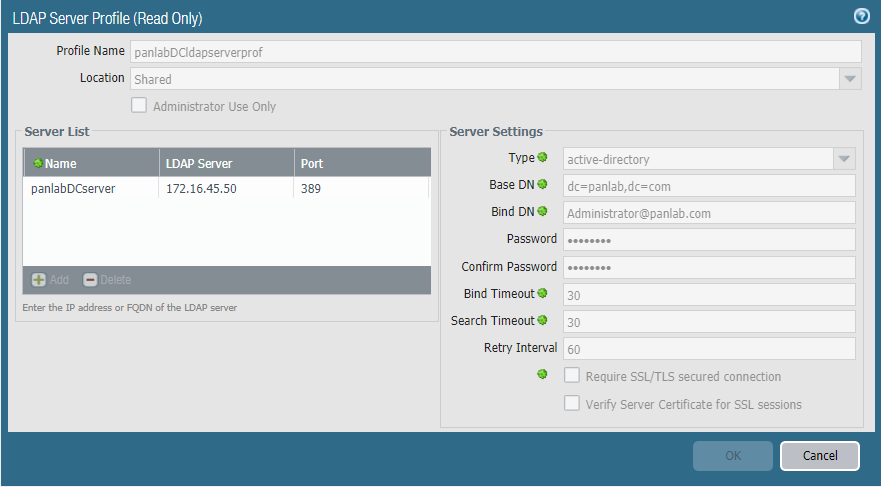Click the green indicator beside Search Timeout
The width and height of the screenshot is (881, 487).
tap(542, 320)
